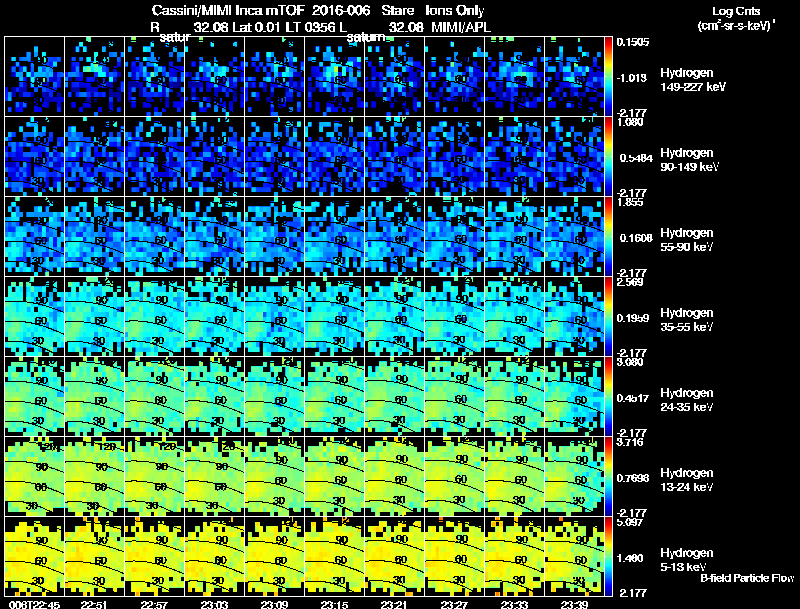Screen dimensions: 800x609
Task: Choose the 35-55 keV image at 23:33
Action: [x=514, y=316]
